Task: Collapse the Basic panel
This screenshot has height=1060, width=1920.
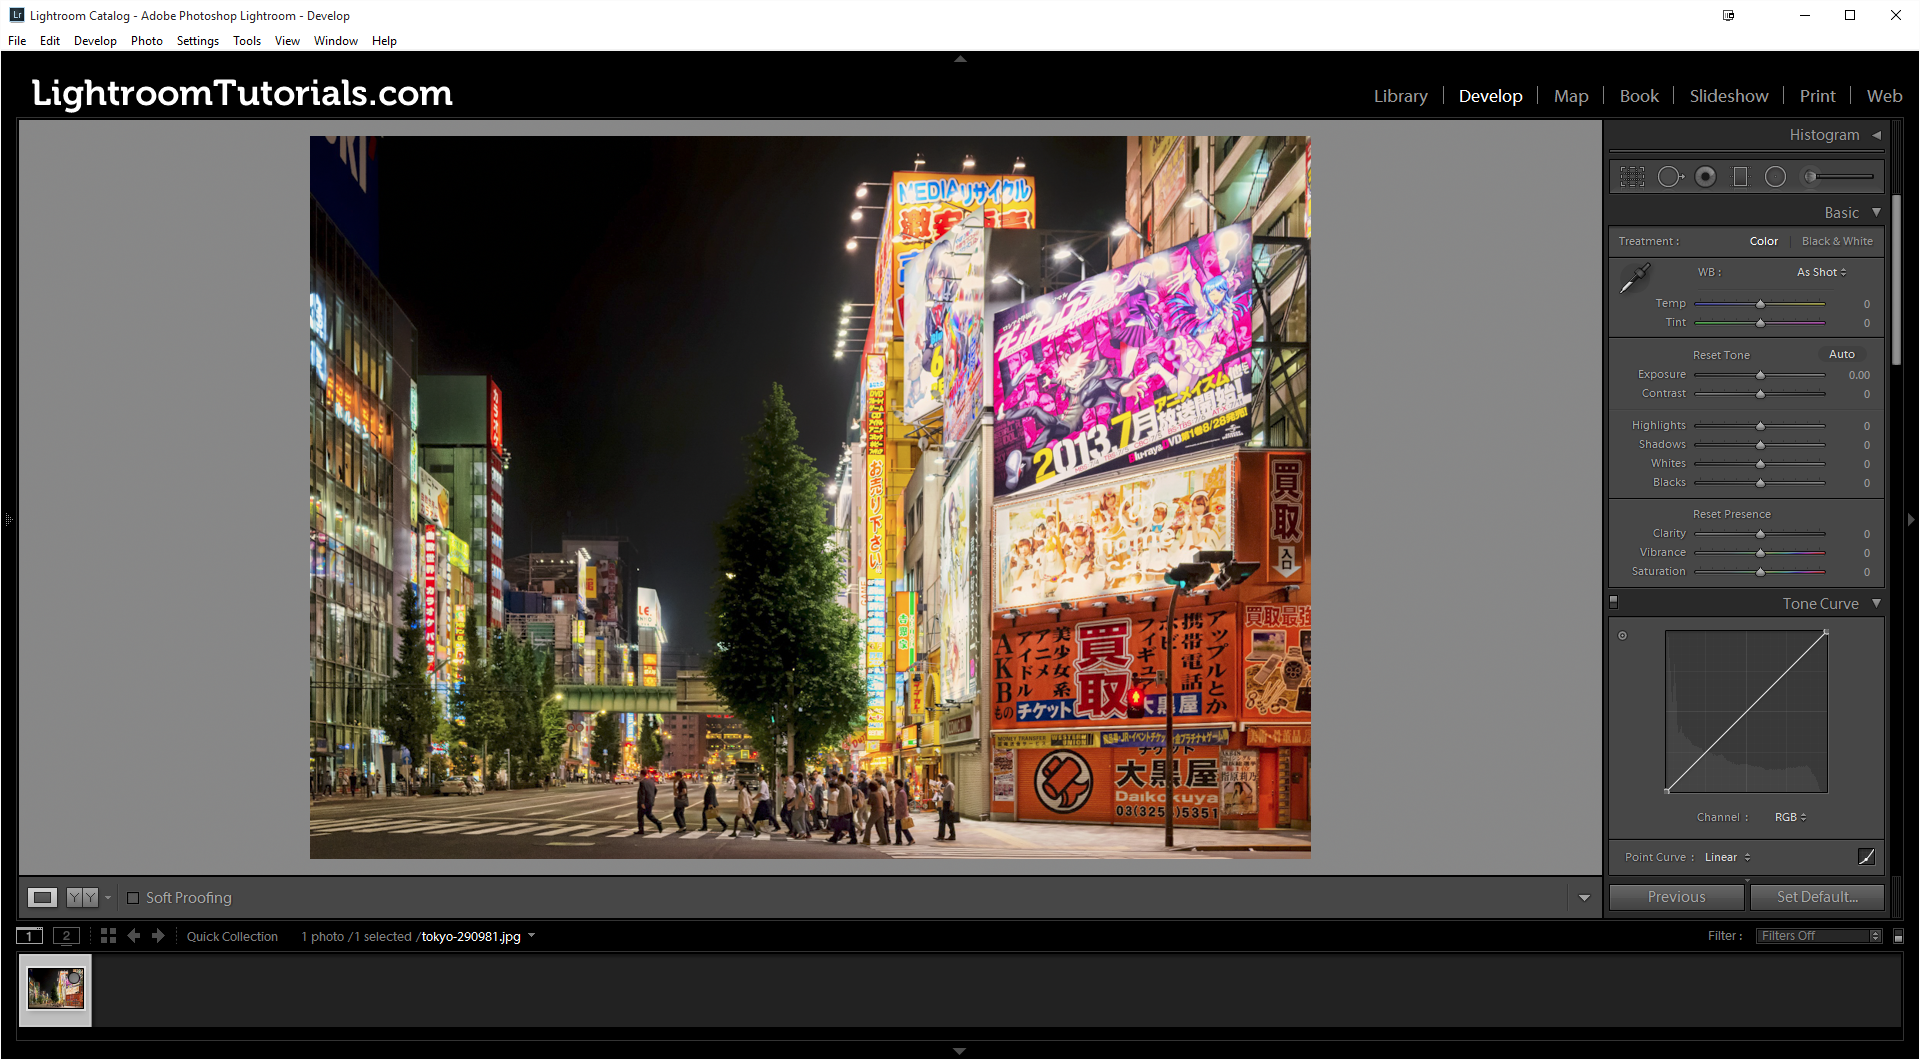Action: click(x=1876, y=212)
